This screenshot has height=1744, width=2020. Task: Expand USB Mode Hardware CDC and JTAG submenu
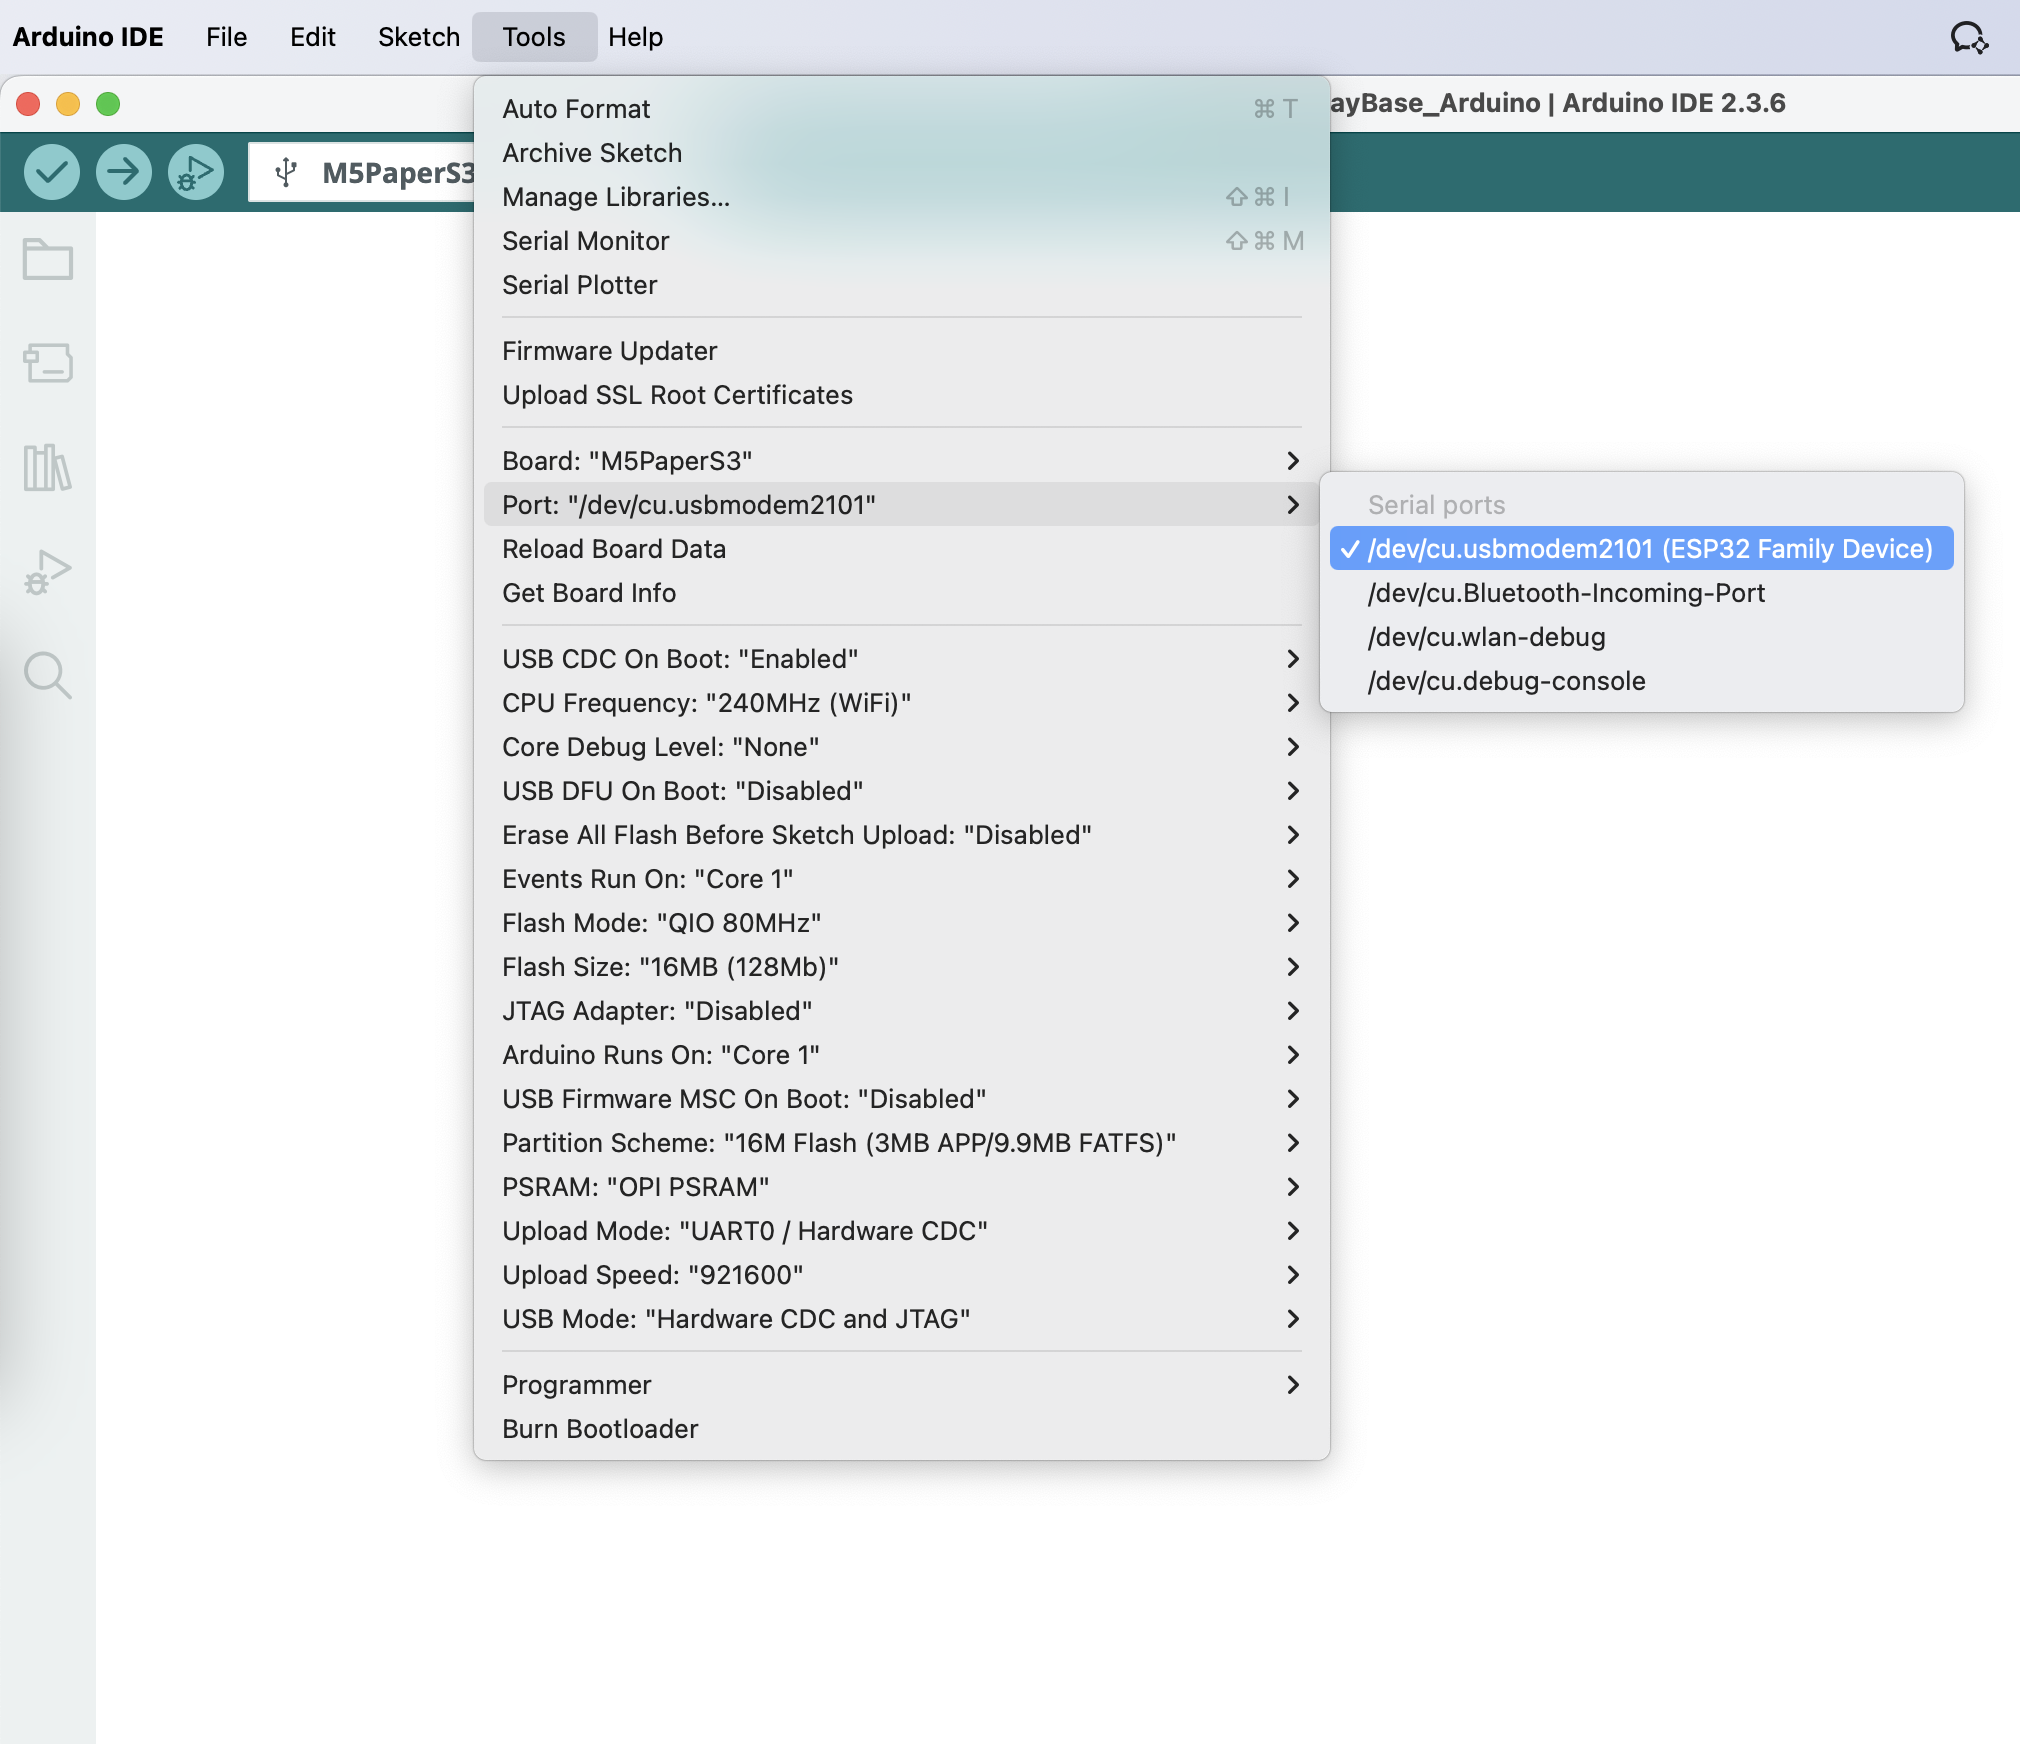(x=901, y=1319)
